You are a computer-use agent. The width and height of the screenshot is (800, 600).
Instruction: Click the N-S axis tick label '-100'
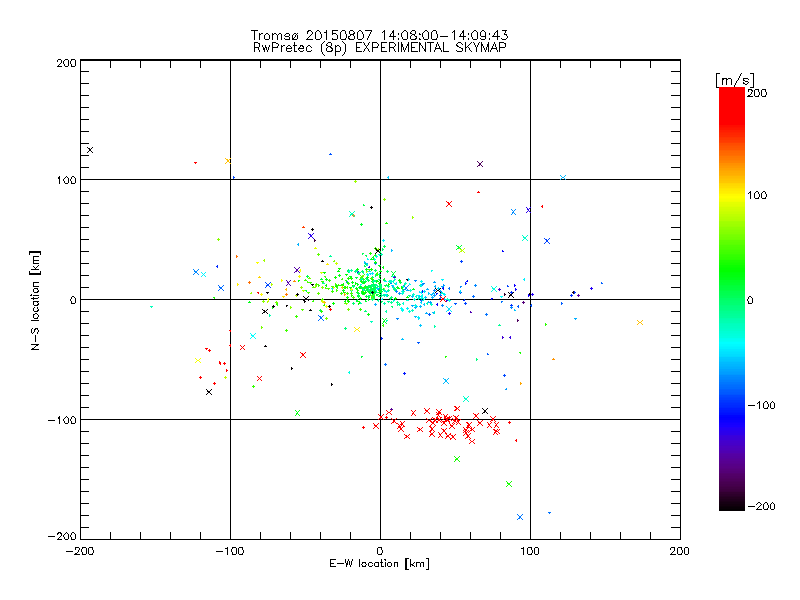(62, 420)
